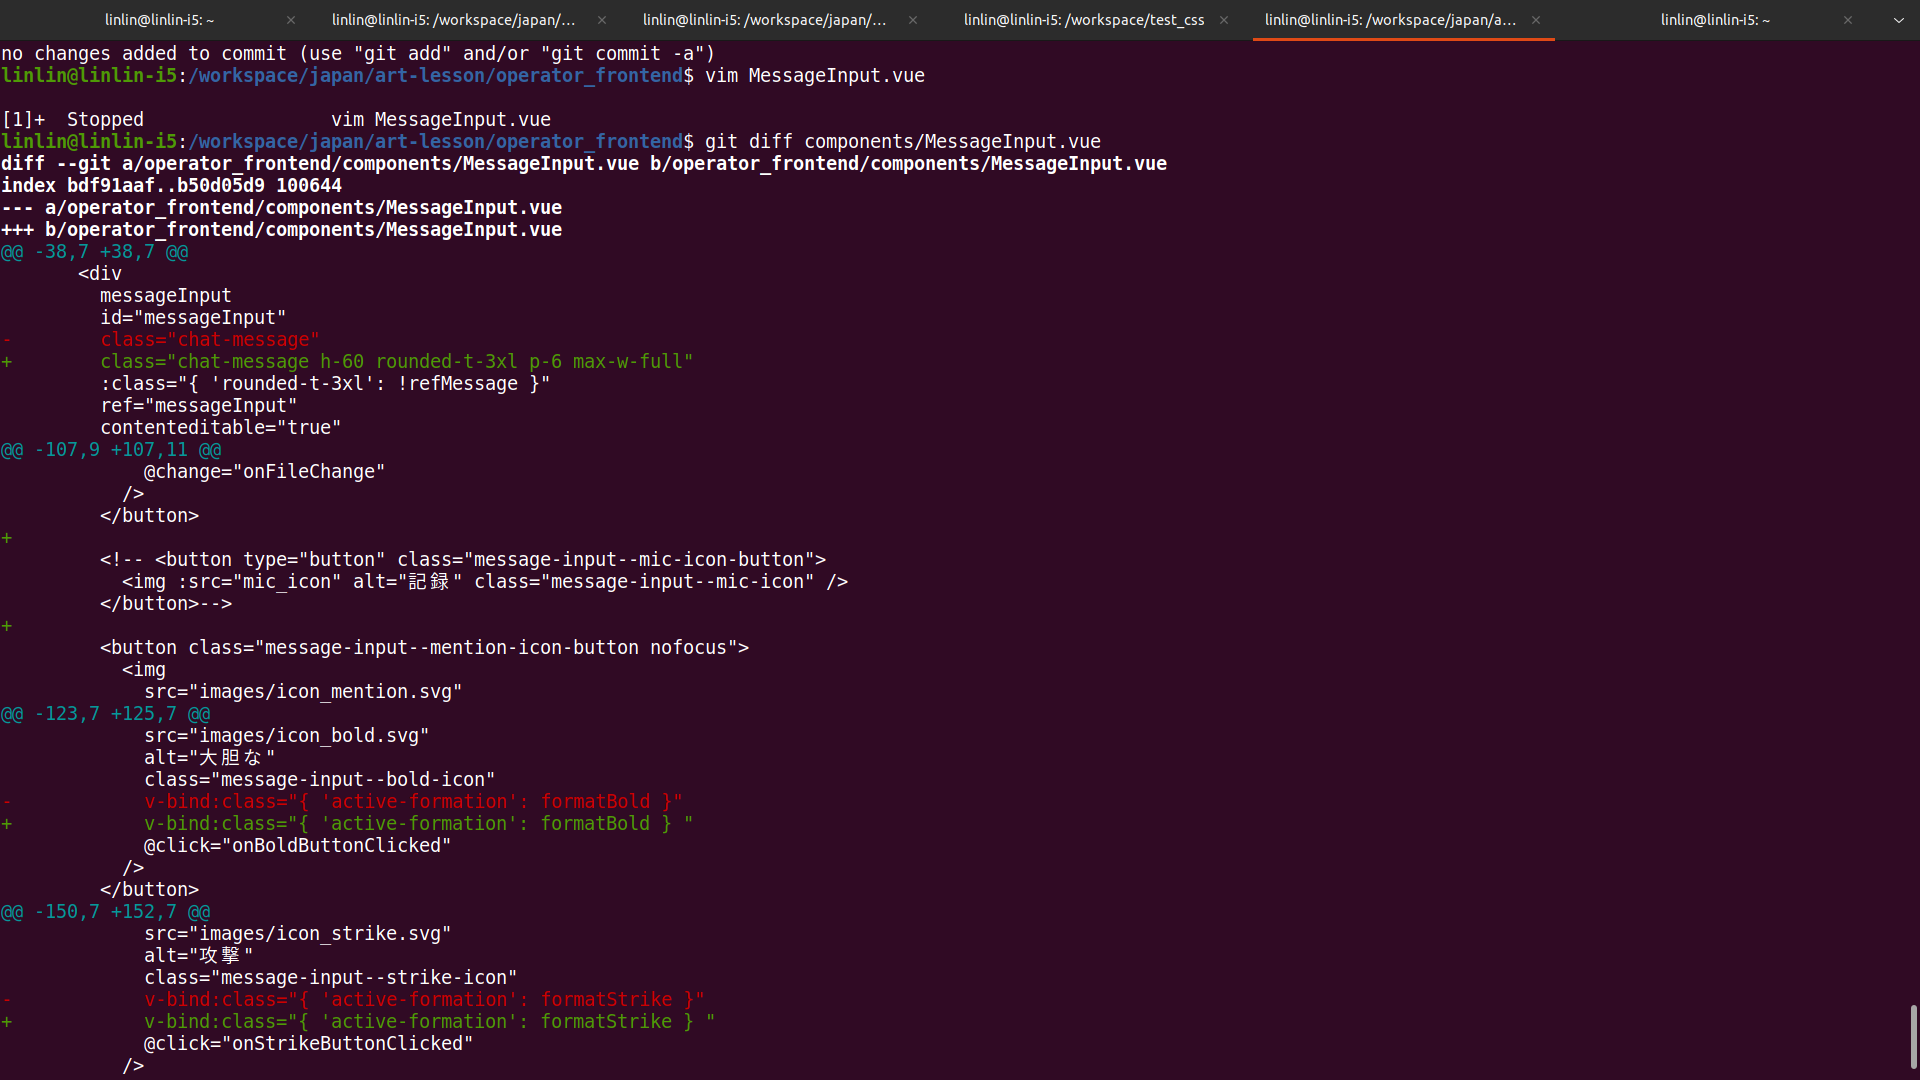Close the first linlin@linlin-i5 home tab
1920x1080 pixels.
[x=291, y=20]
